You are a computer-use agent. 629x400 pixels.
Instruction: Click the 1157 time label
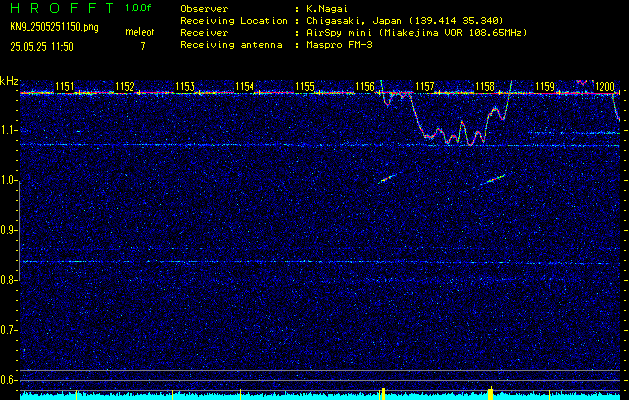click(425, 86)
